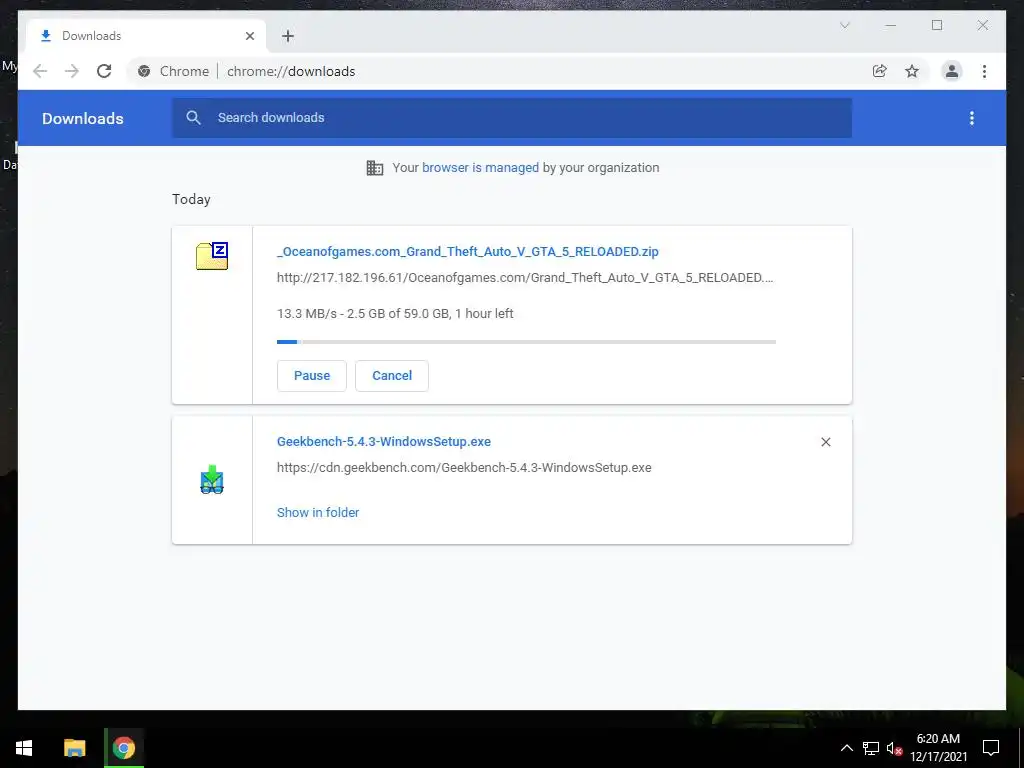This screenshot has width=1024, height=768.
Task: Remove Geekbench entry from the list
Action: (x=825, y=442)
